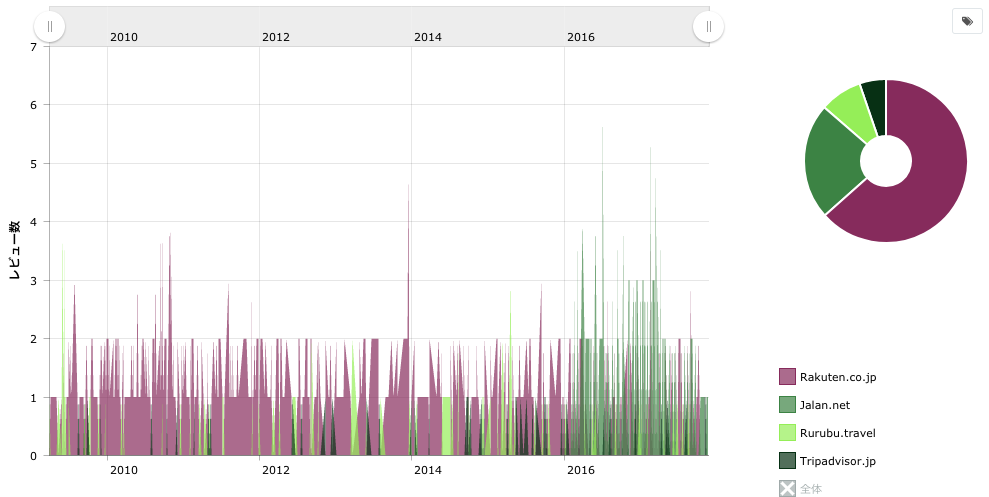This screenshot has width=989, height=497.
Task: Toggle the Jalan.net series label
Action: (825, 405)
